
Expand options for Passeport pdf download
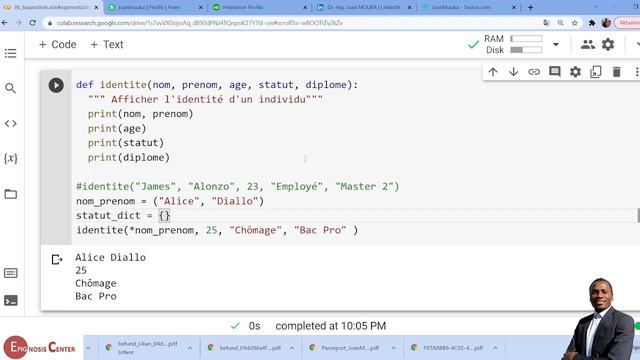pyautogui.click(x=393, y=348)
